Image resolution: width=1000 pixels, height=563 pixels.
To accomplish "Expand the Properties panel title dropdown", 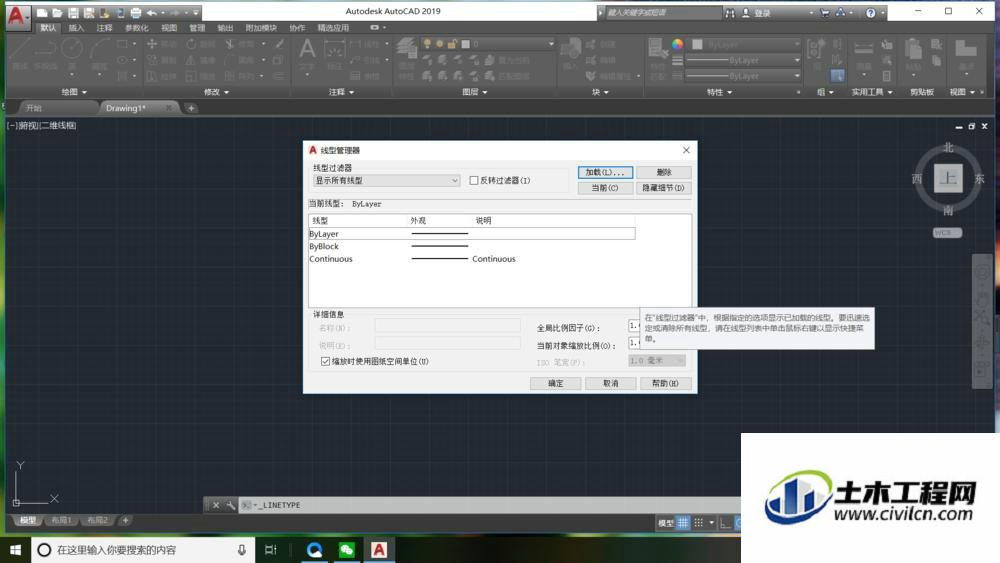I will (719, 92).
